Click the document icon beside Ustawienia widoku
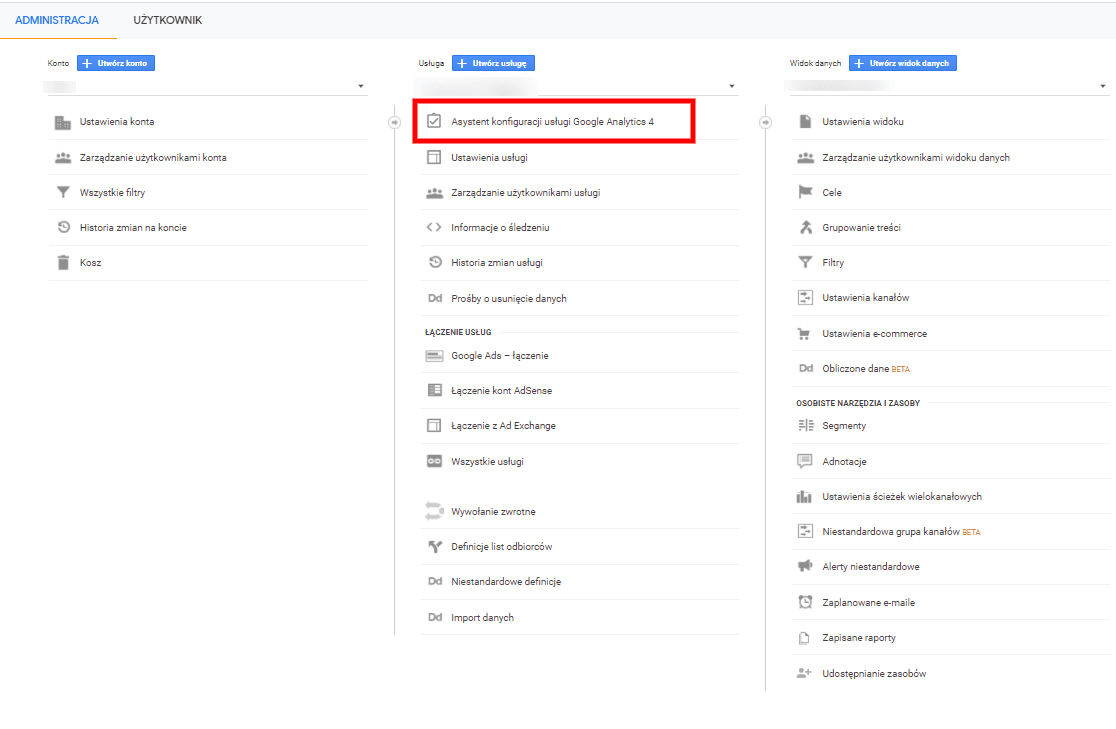 coord(805,121)
